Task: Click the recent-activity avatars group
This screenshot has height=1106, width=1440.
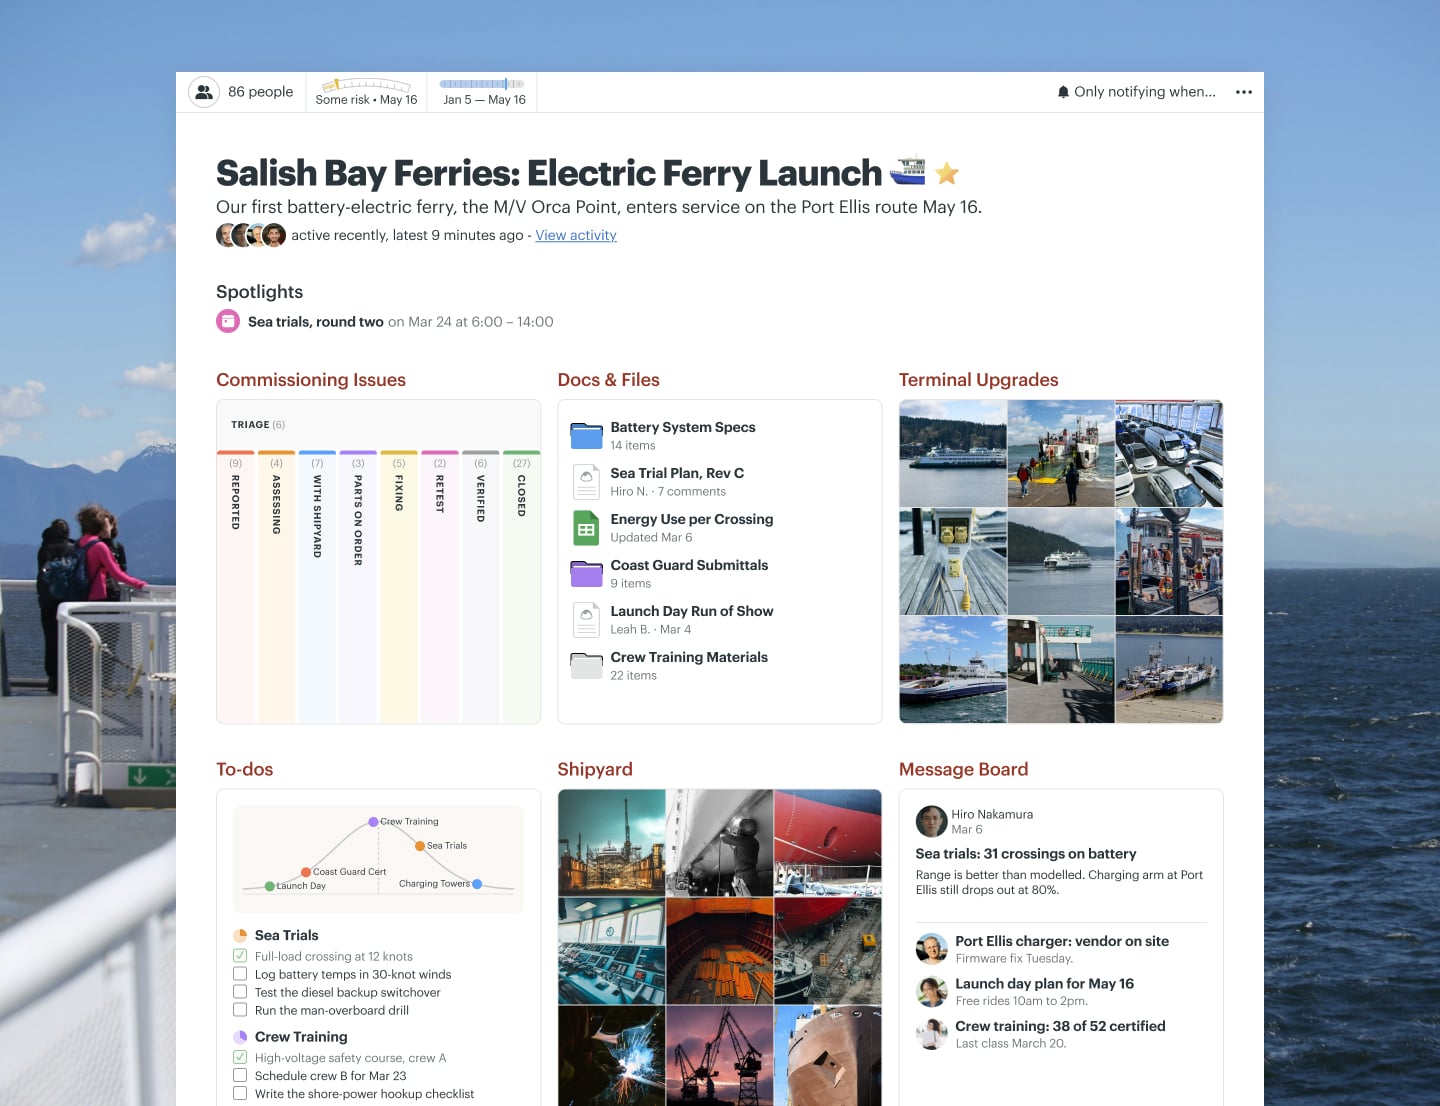Action: tap(251, 235)
